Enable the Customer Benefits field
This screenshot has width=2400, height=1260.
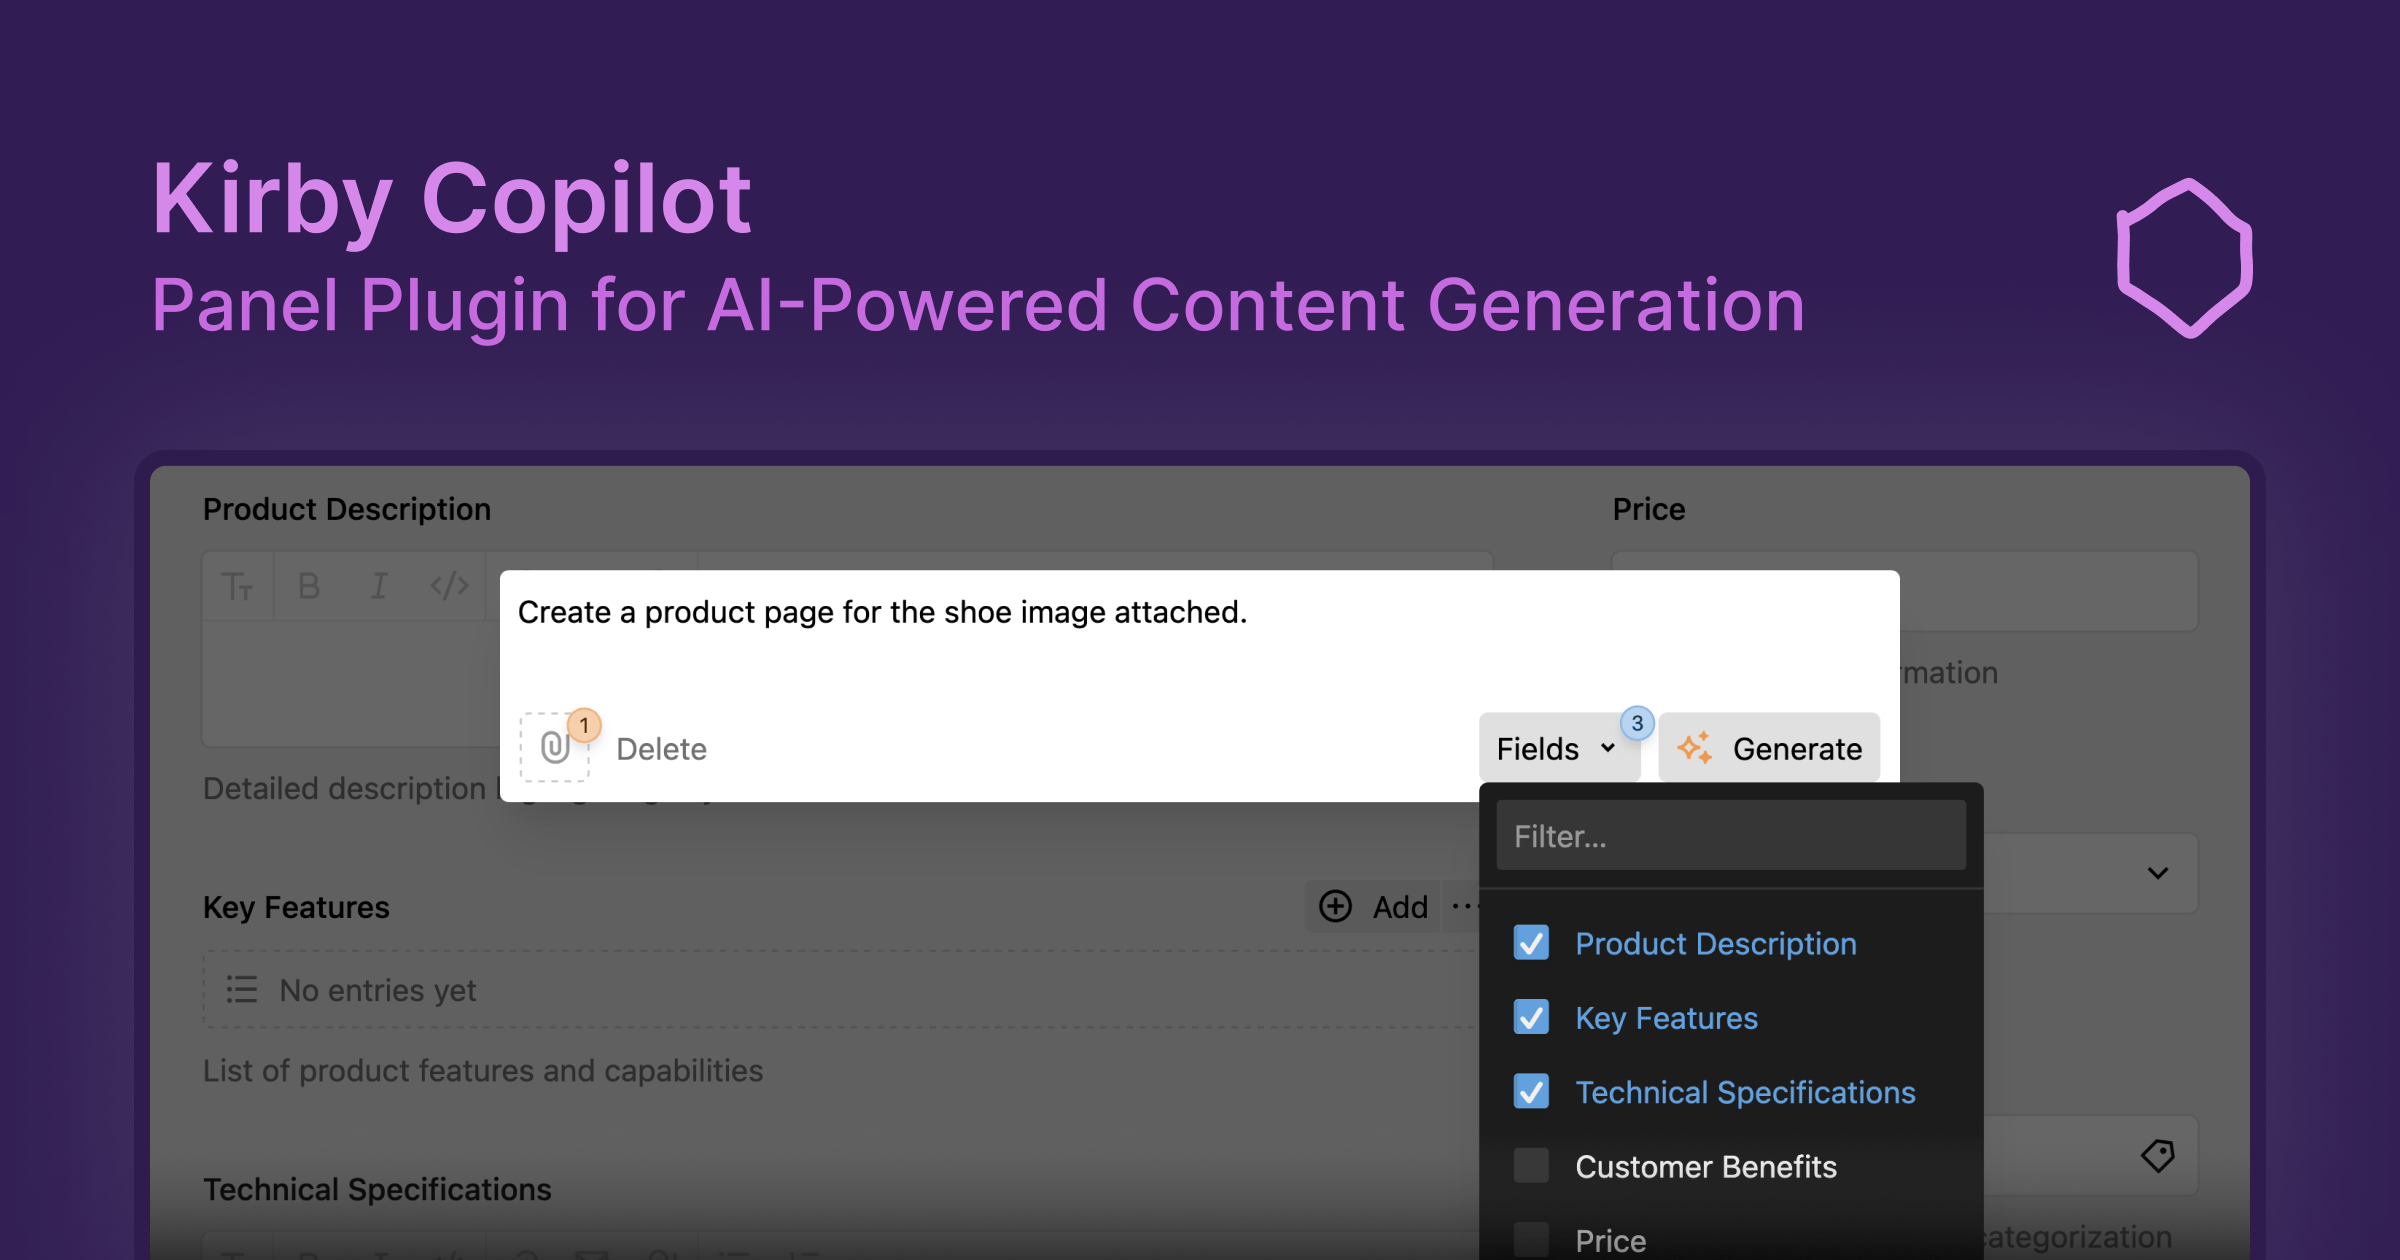1531,1166
